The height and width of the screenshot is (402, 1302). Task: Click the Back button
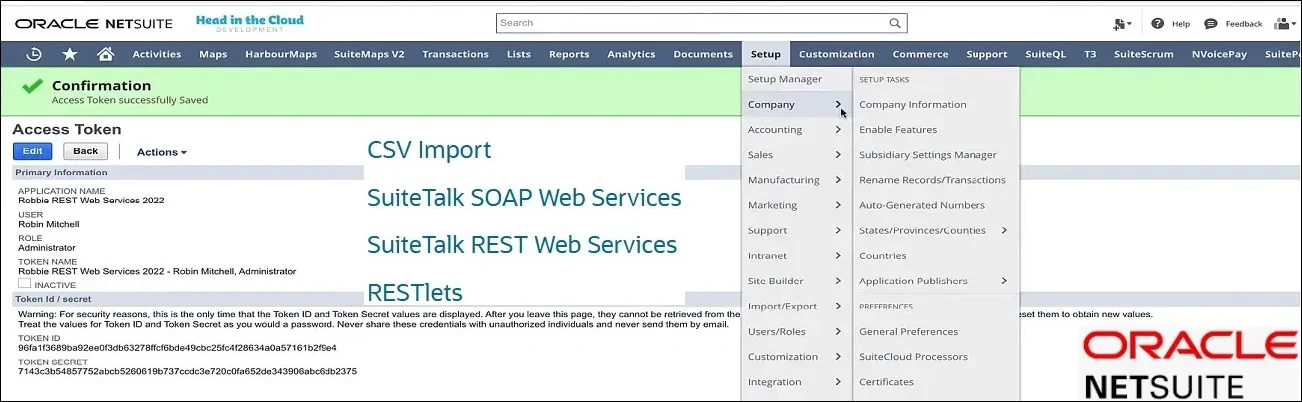(x=86, y=151)
